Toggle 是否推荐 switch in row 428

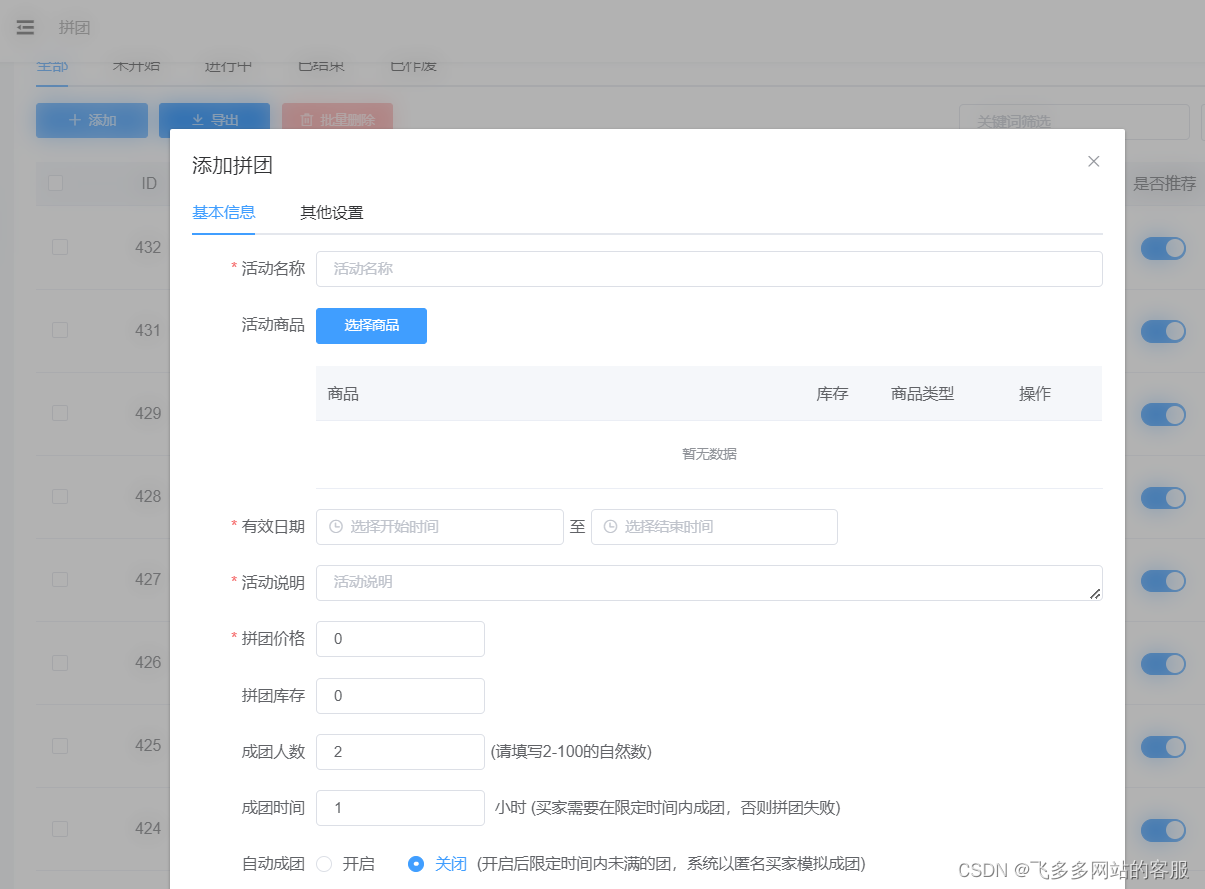click(x=1163, y=497)
